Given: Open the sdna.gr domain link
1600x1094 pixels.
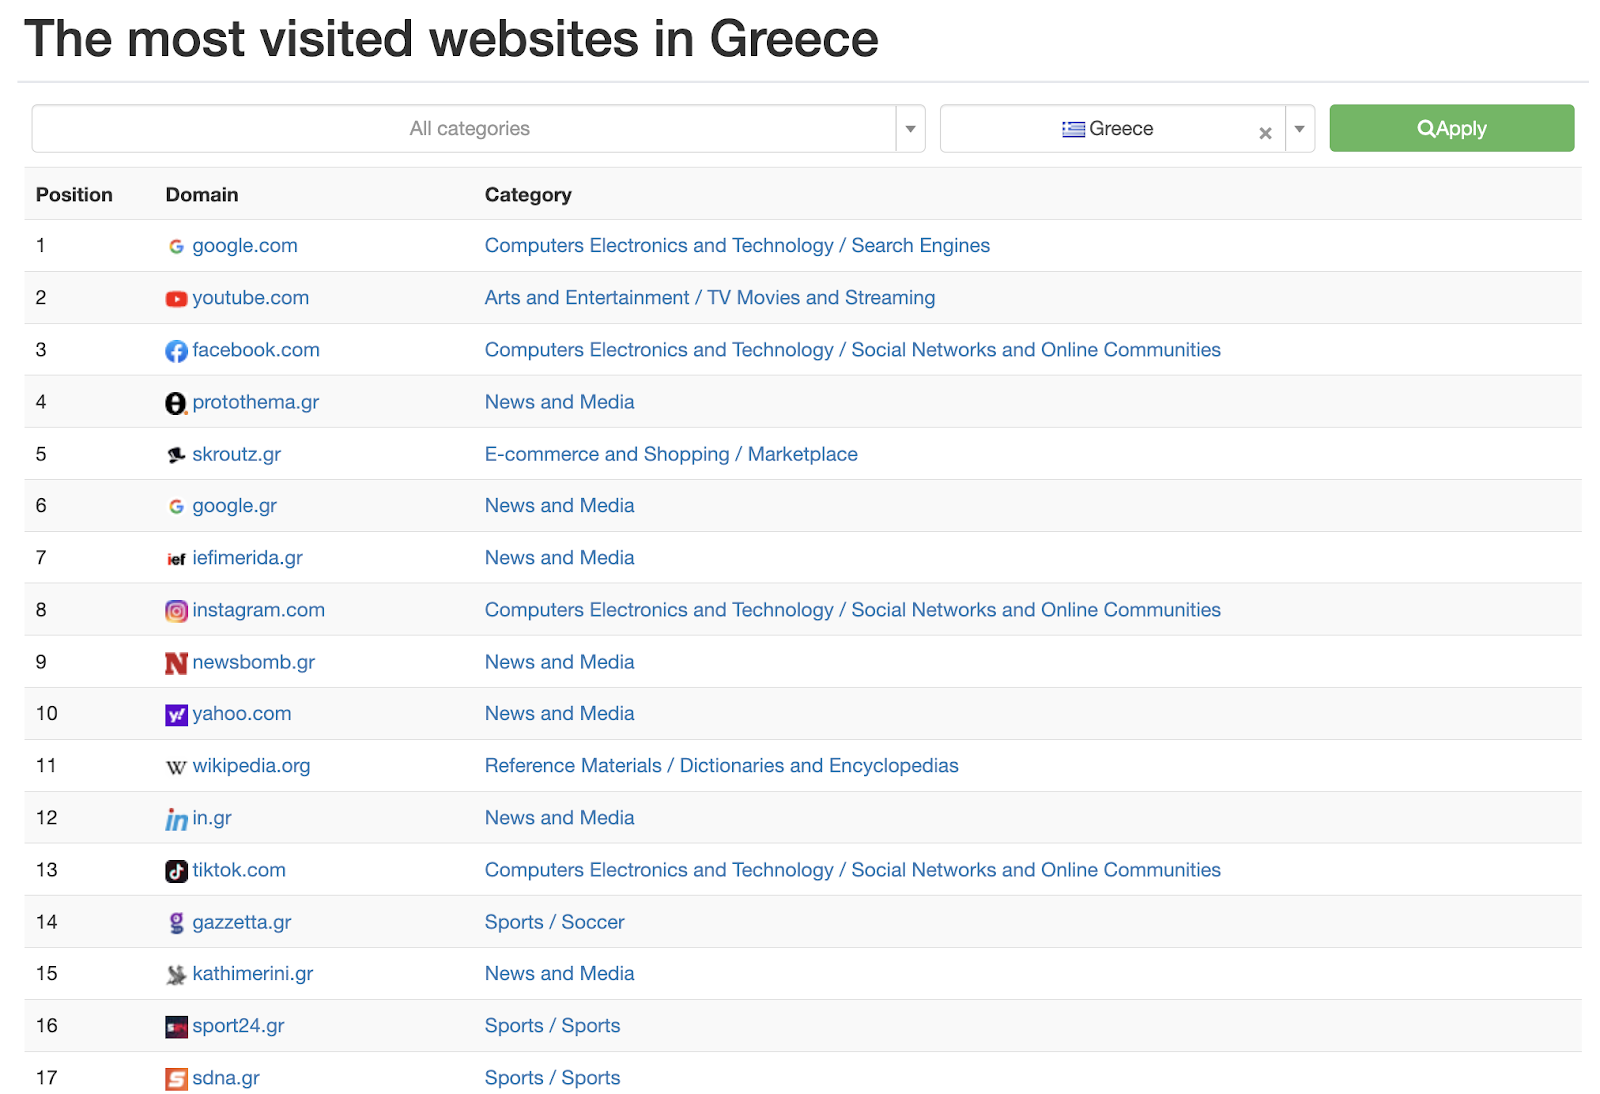Looking at the screenshot, I should tap(226, 1078).
